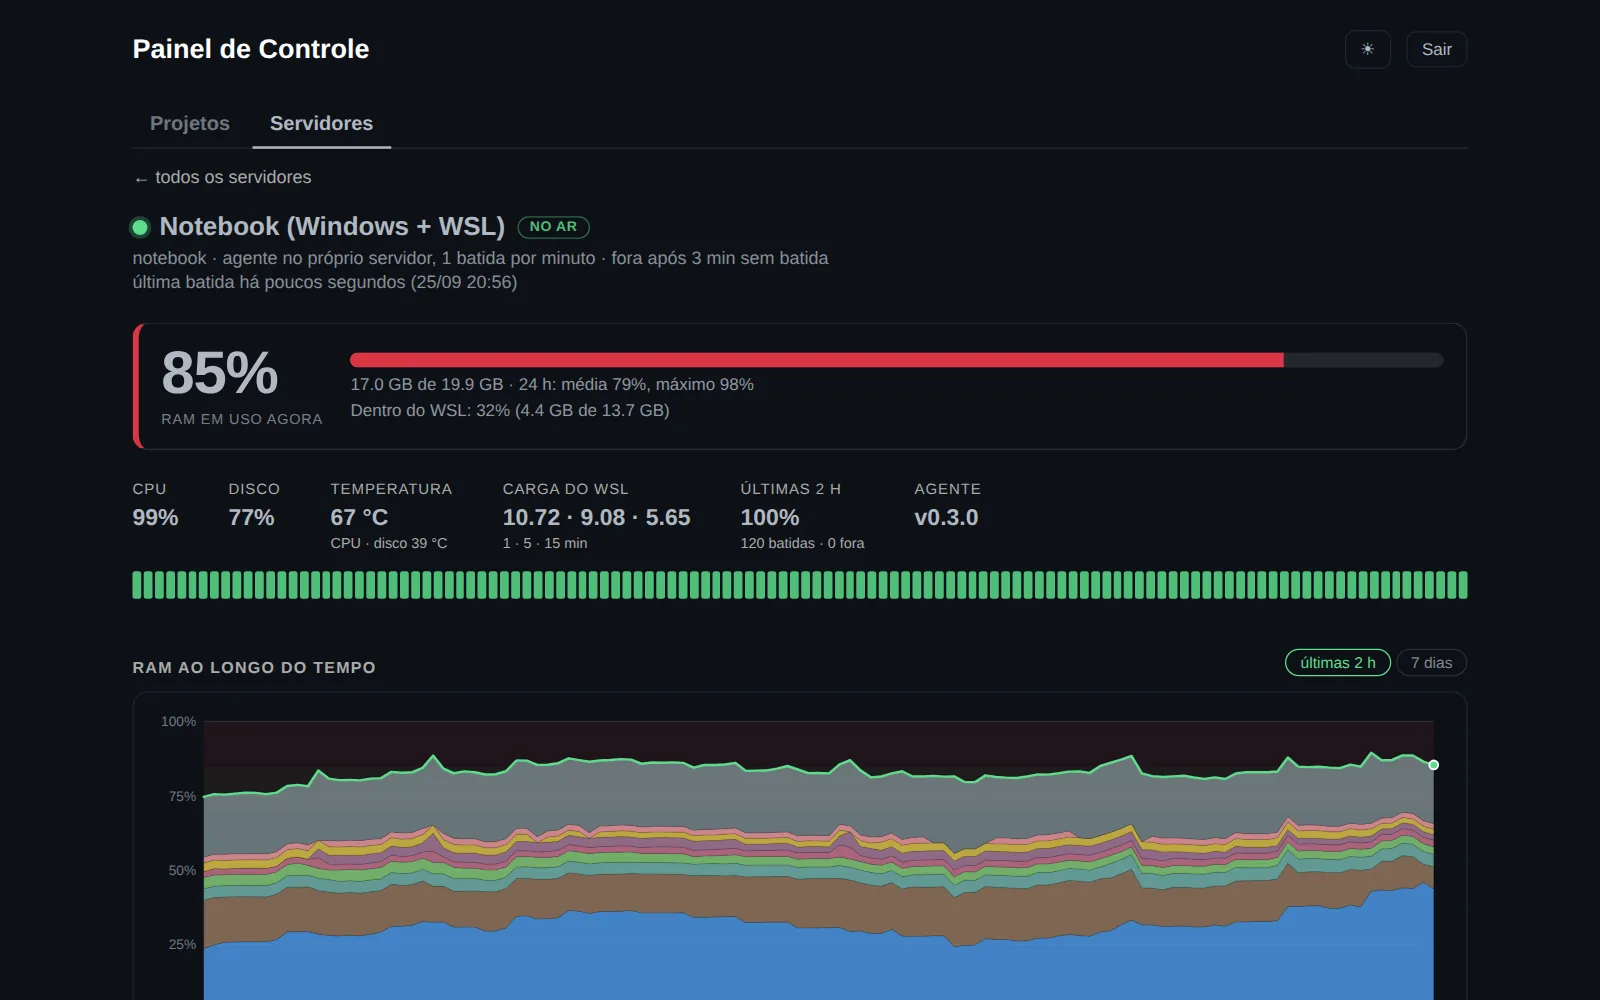Click the 100% axis label on chart
The image size is (1600, 1000).
point(178,721)
